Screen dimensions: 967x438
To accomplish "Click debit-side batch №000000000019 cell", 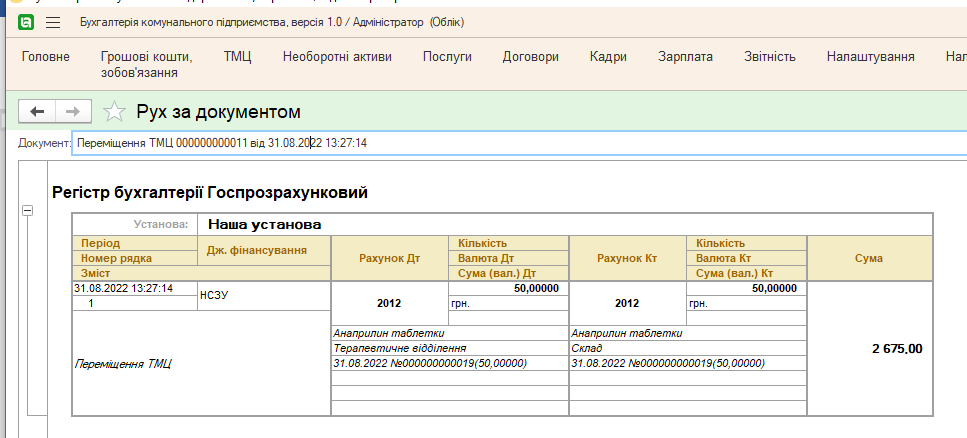I will 450,363.
